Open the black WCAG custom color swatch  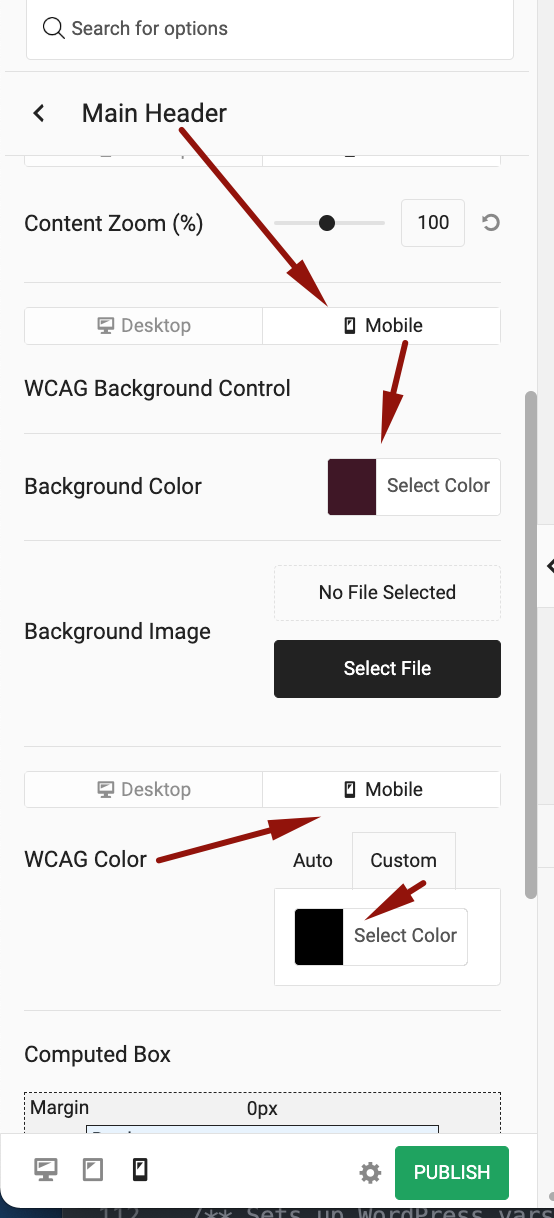click(x=319, y=937)
